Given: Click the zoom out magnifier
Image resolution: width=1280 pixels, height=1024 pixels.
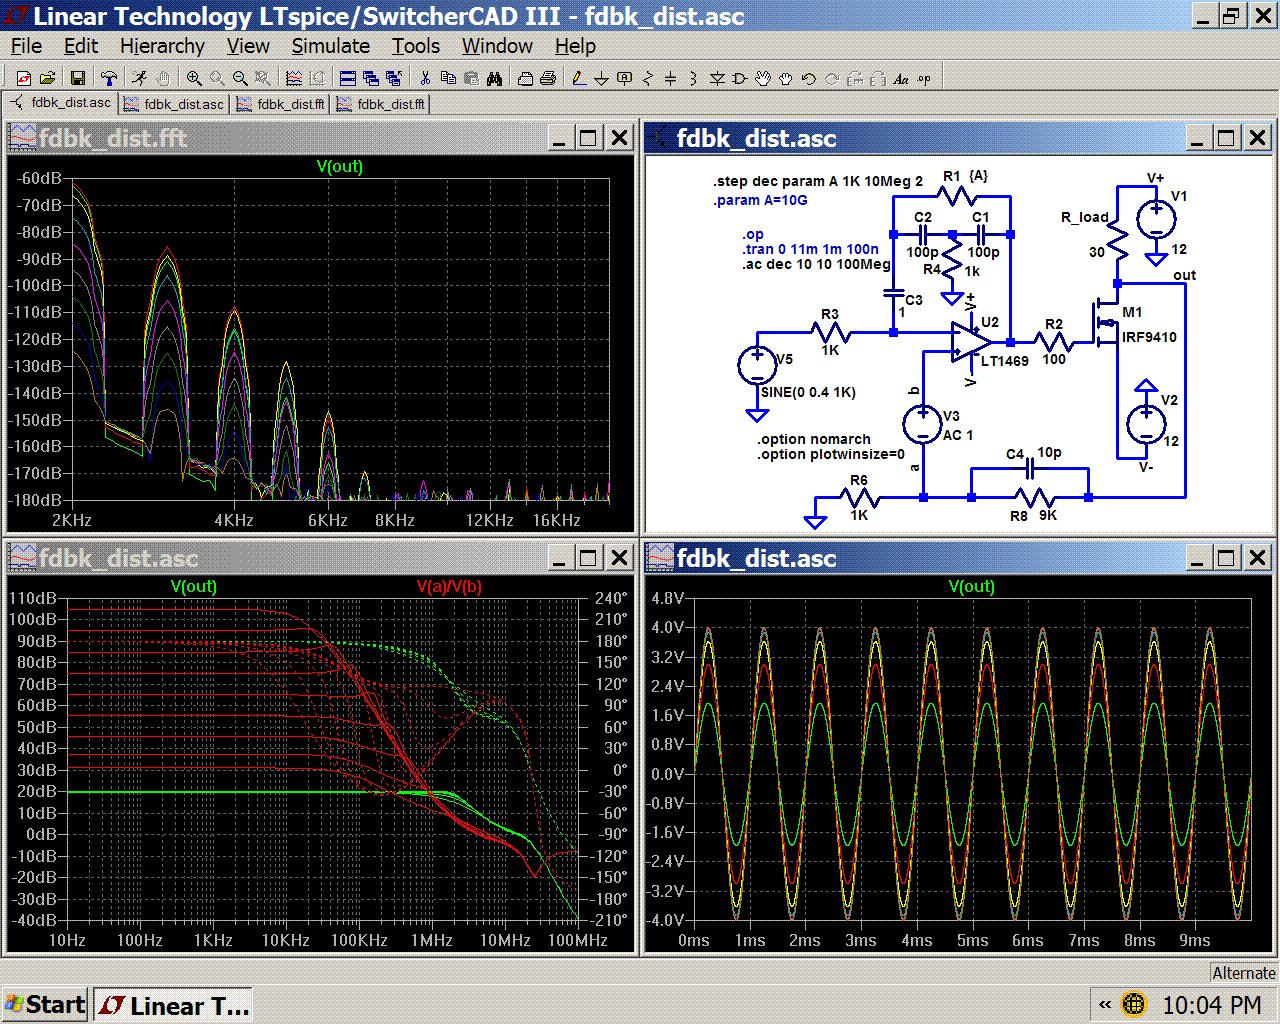Looking at the screenshot, I should [240, 78].
